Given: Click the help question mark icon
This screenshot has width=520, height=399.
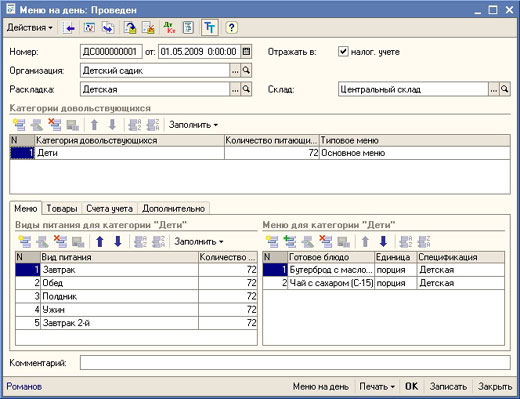Looking at the screenshot, I should 231,28.
